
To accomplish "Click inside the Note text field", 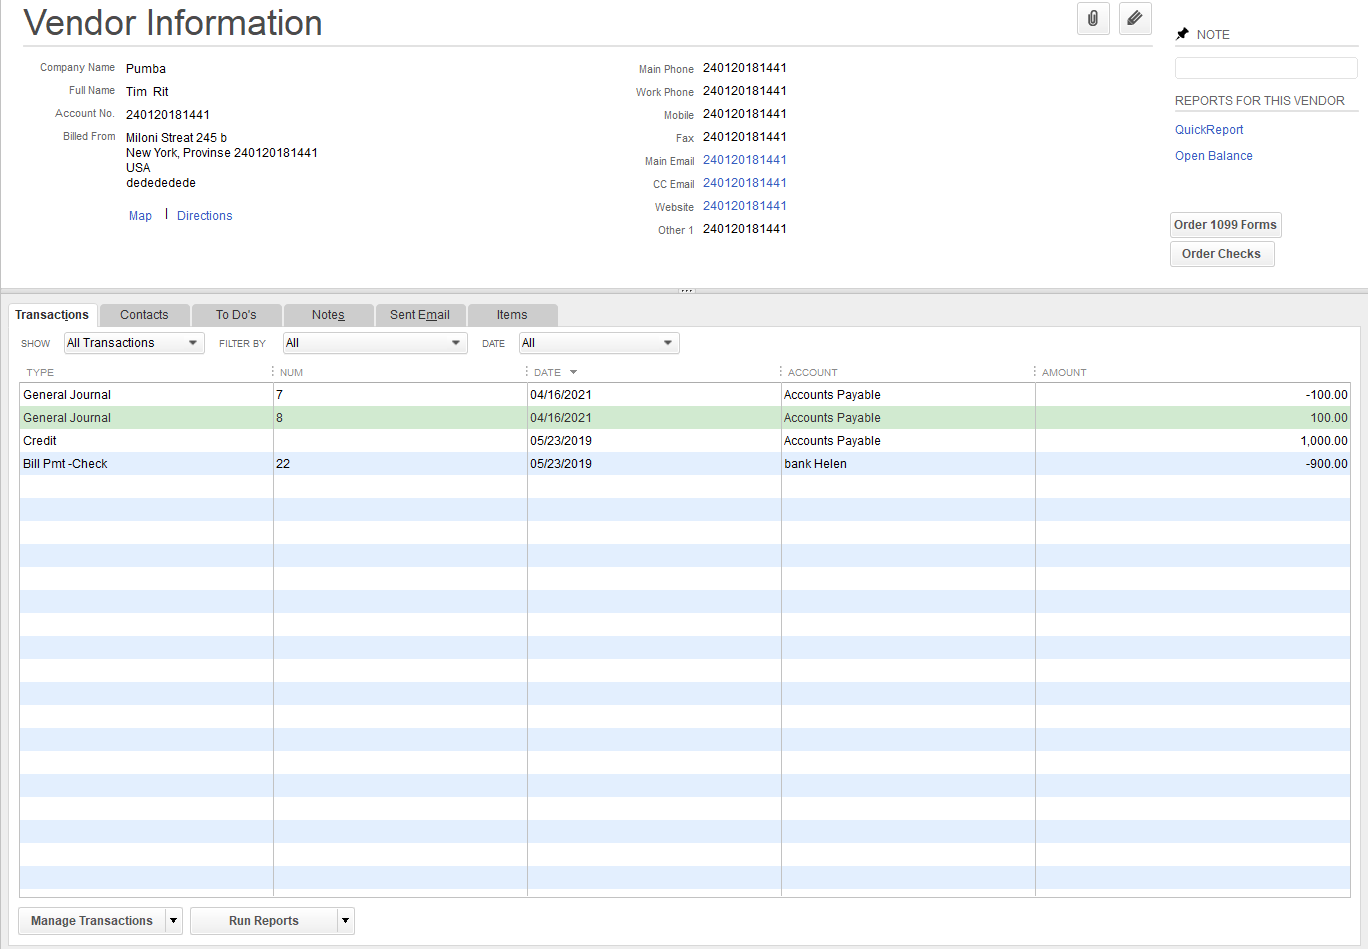I will point(1265,68).
